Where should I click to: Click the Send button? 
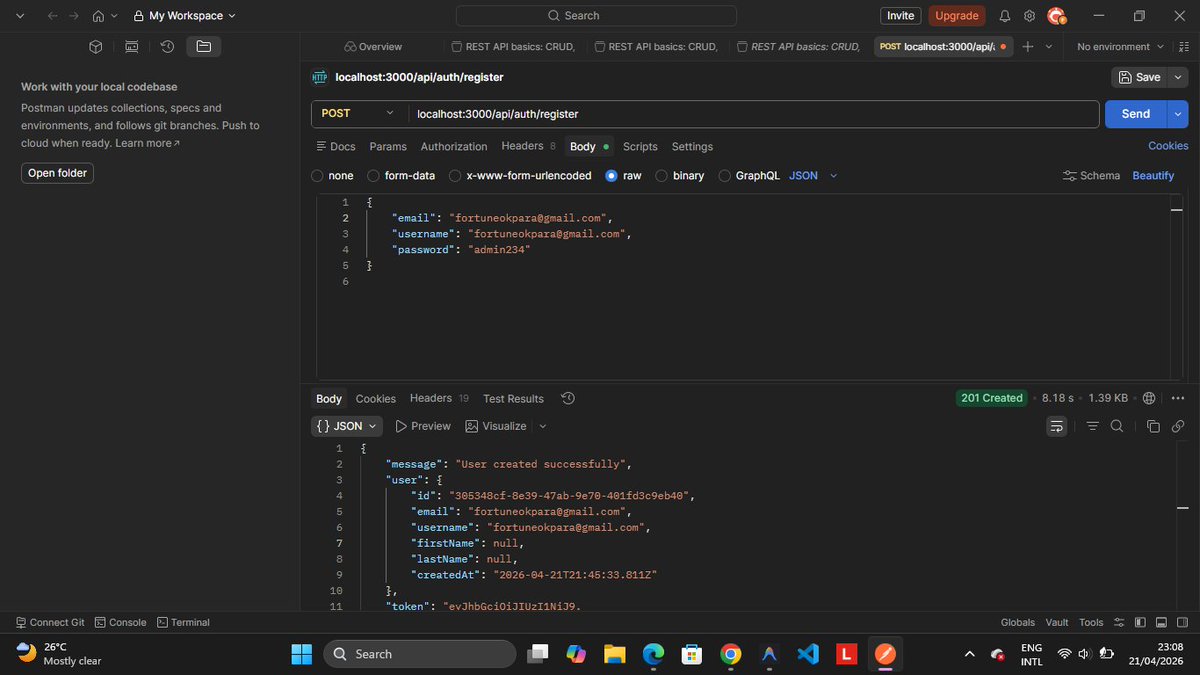tap(1136, 114)
